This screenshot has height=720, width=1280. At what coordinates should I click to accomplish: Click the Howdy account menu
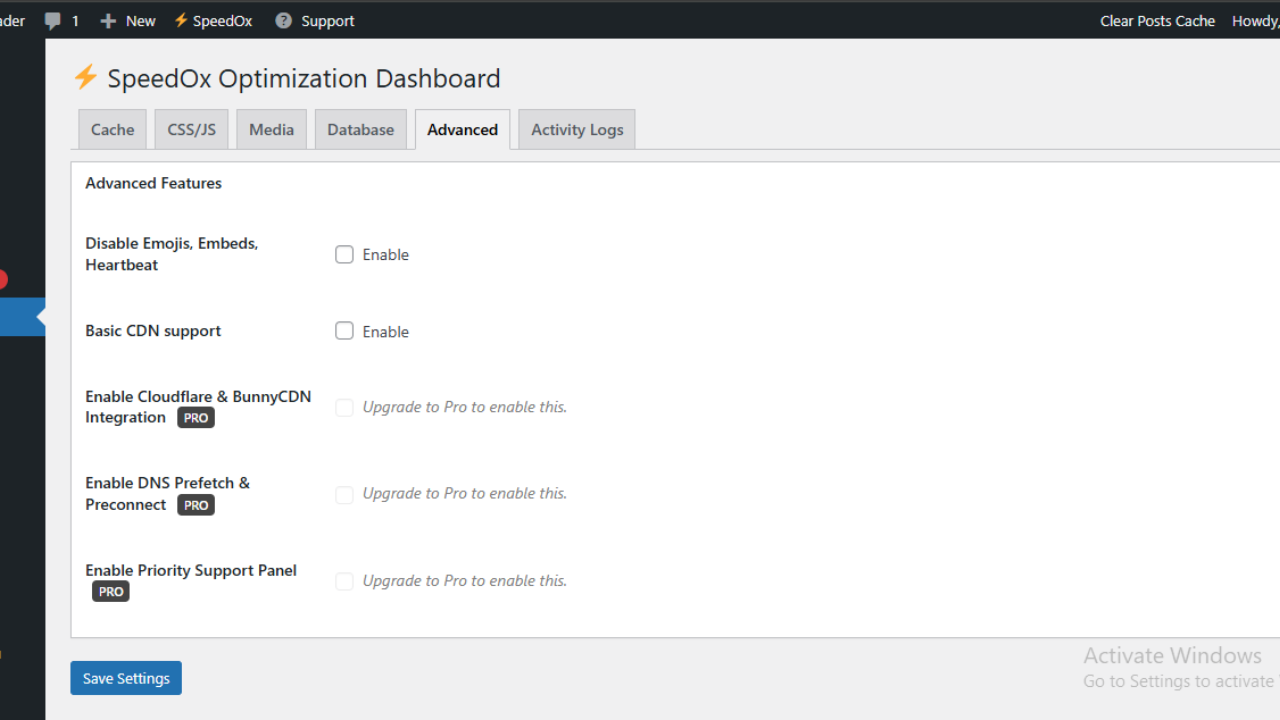pyautogui.click(x=1256, y=21)
